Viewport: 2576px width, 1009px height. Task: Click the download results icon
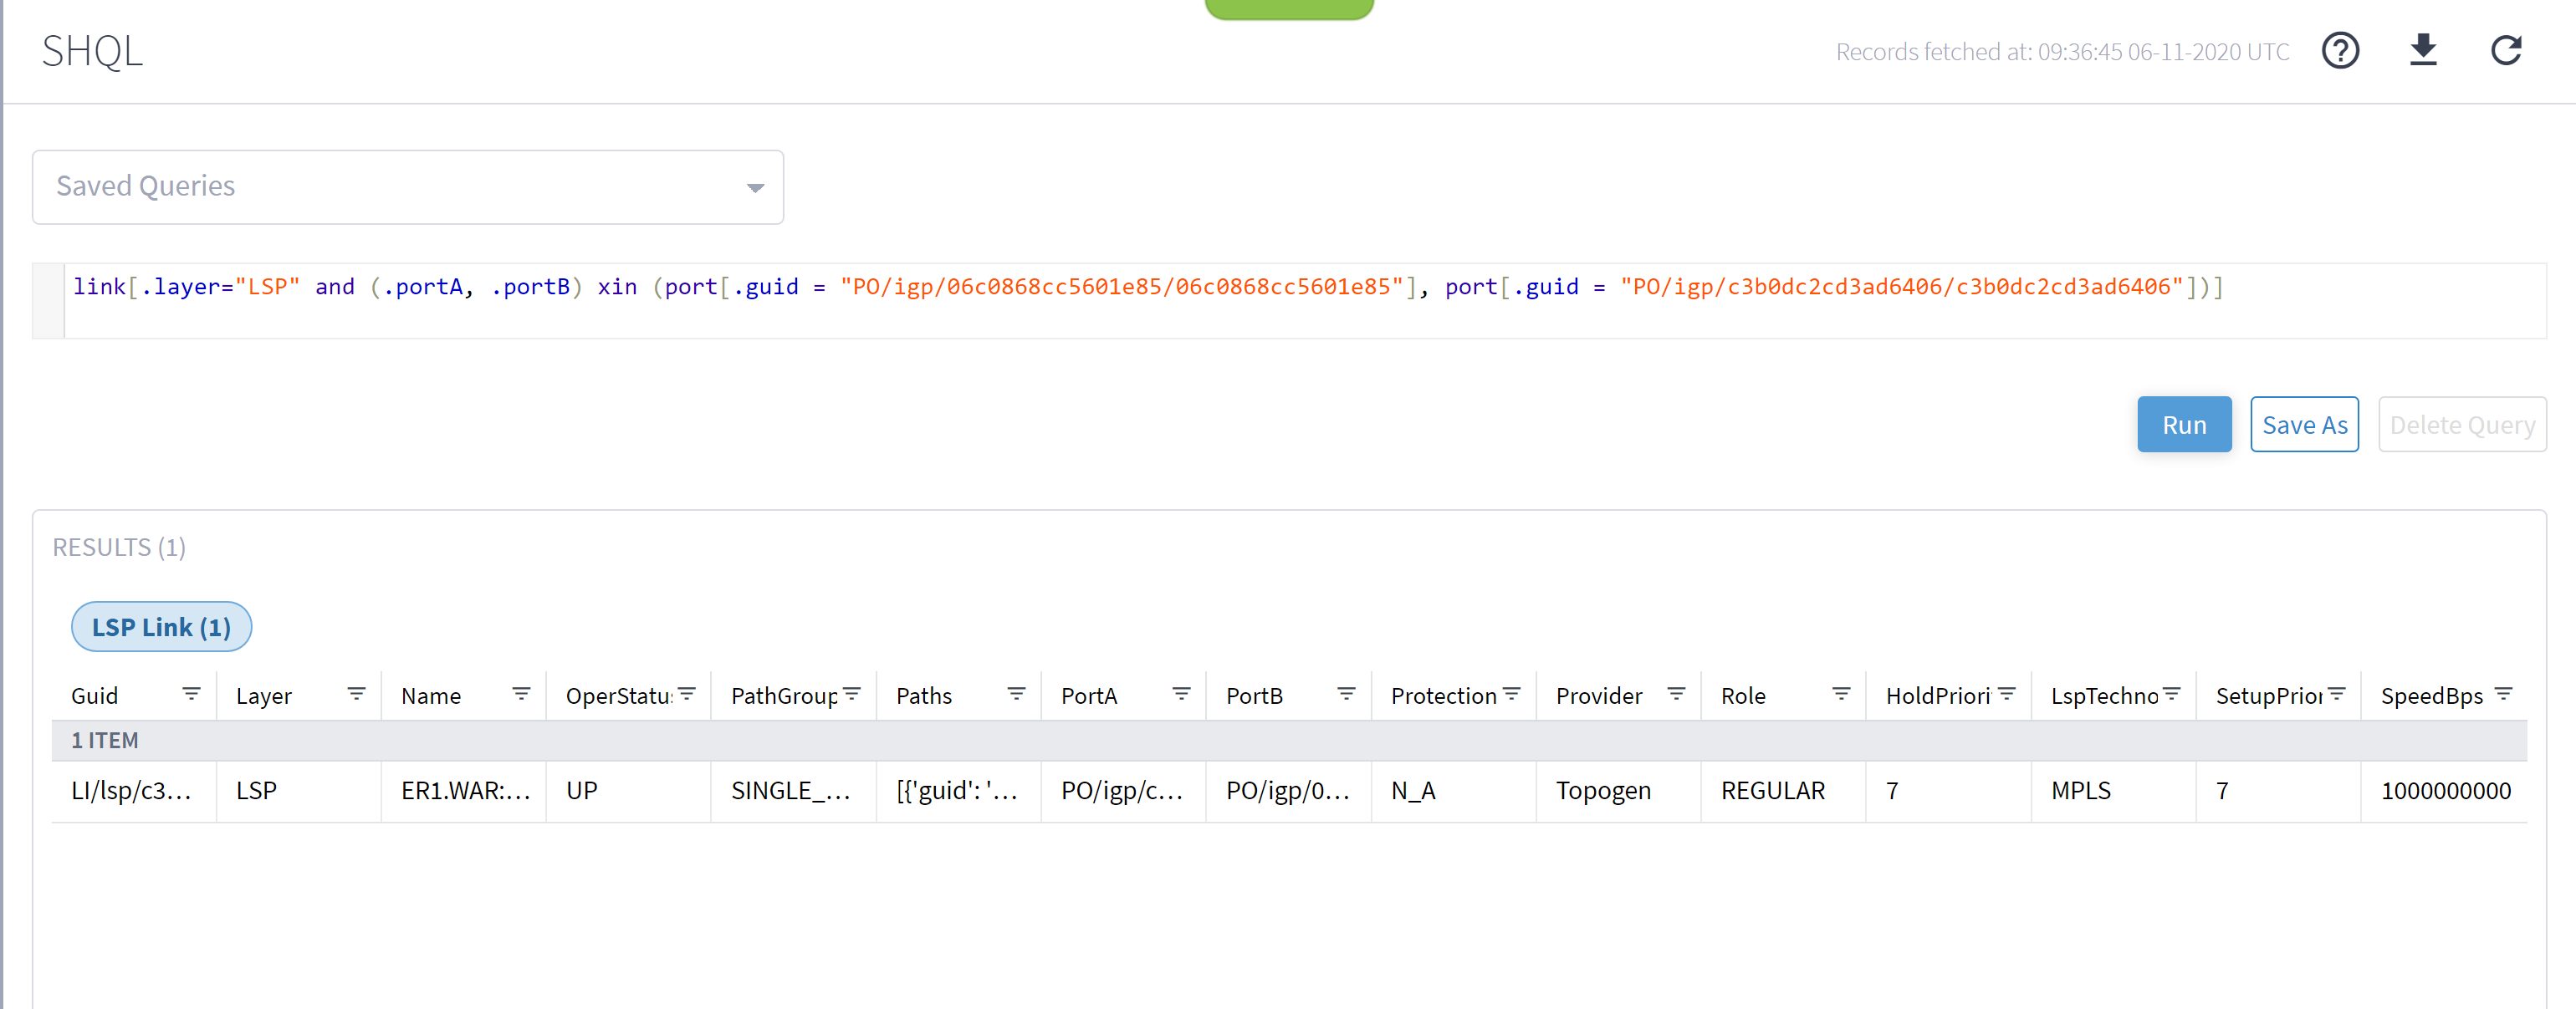2422,50
